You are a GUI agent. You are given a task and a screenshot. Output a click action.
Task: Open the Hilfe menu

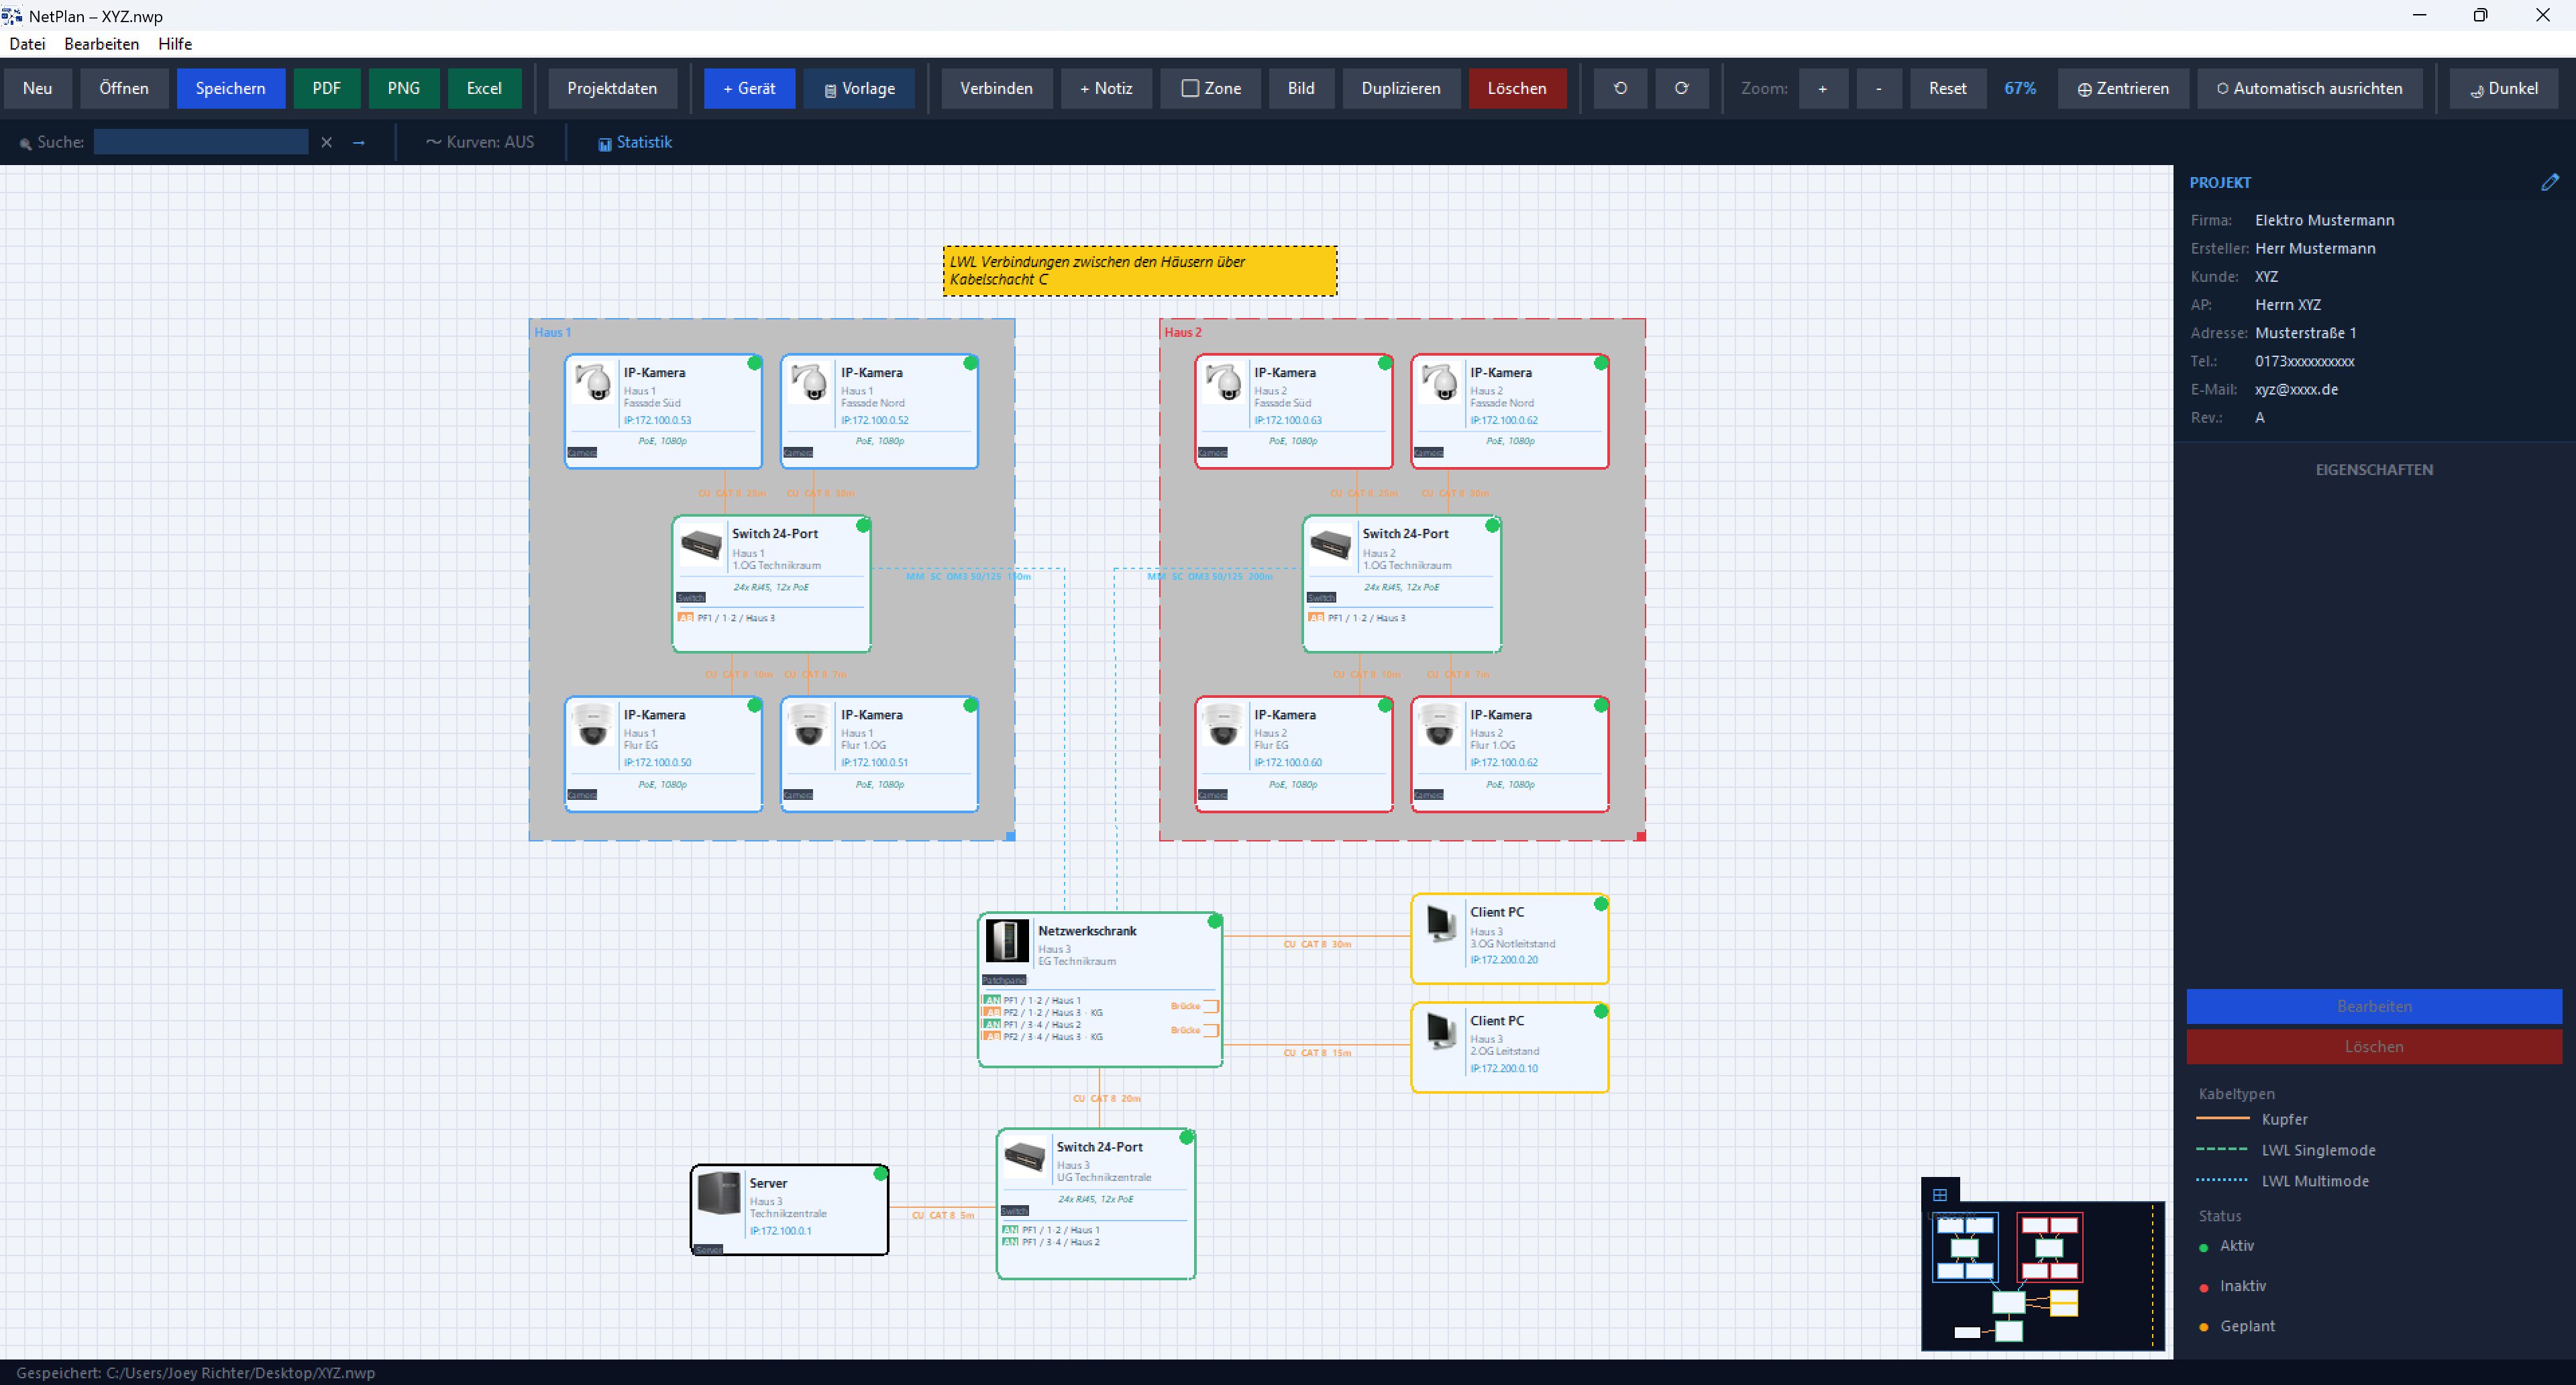point(175,44)
